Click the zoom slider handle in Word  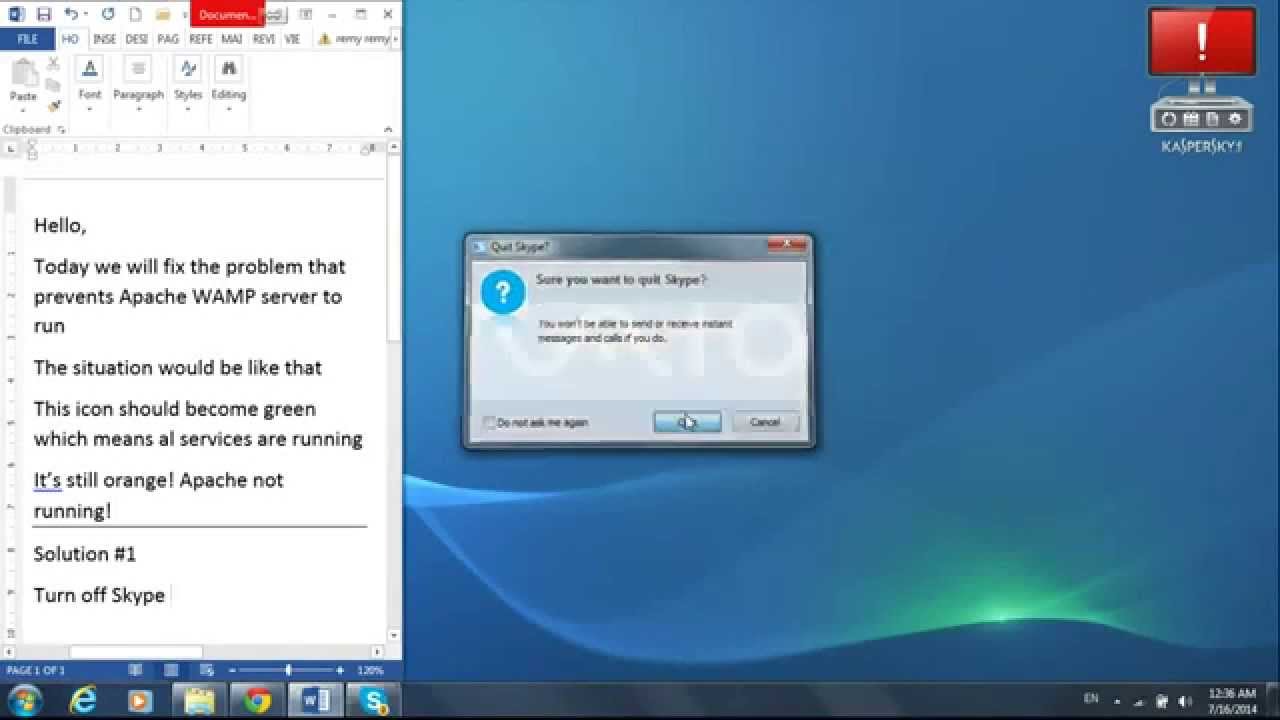pos(288,670)
